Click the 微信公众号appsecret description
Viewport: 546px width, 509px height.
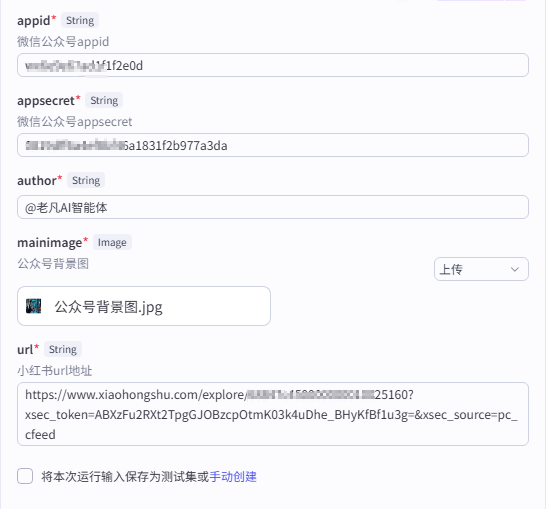click(75, 122)
